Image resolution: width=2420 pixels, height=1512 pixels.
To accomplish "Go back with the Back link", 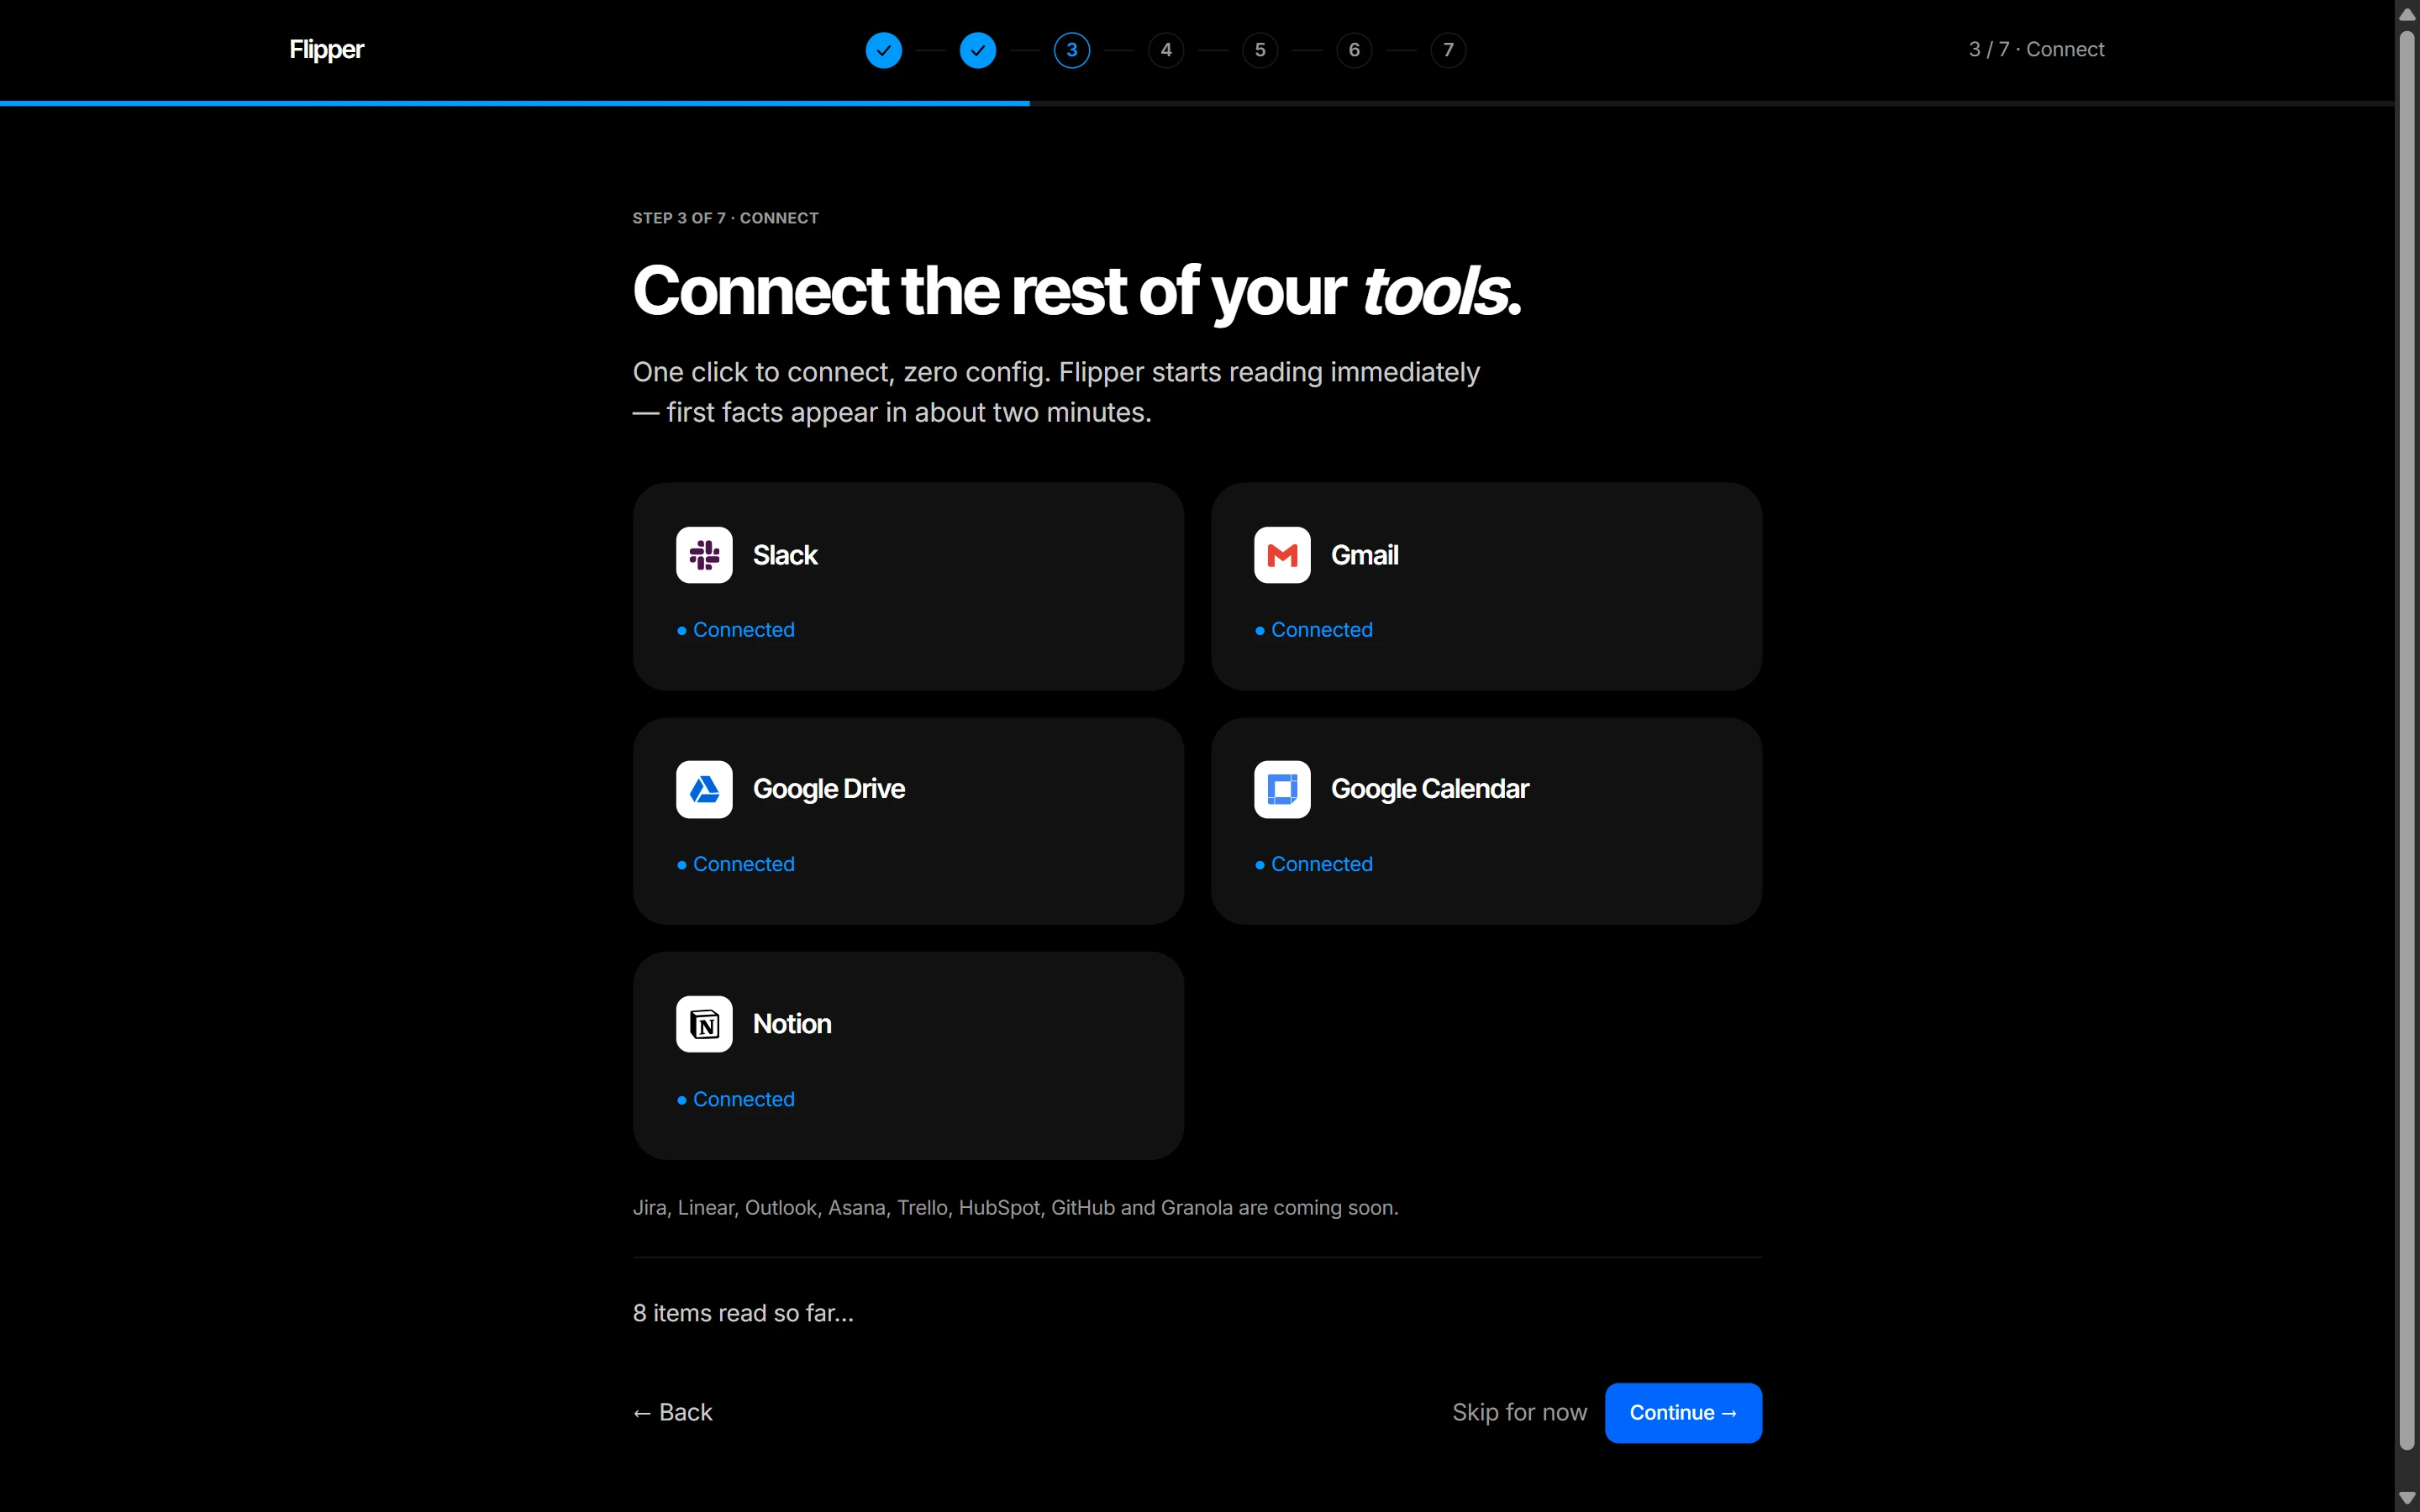I will click(673, 1412).
